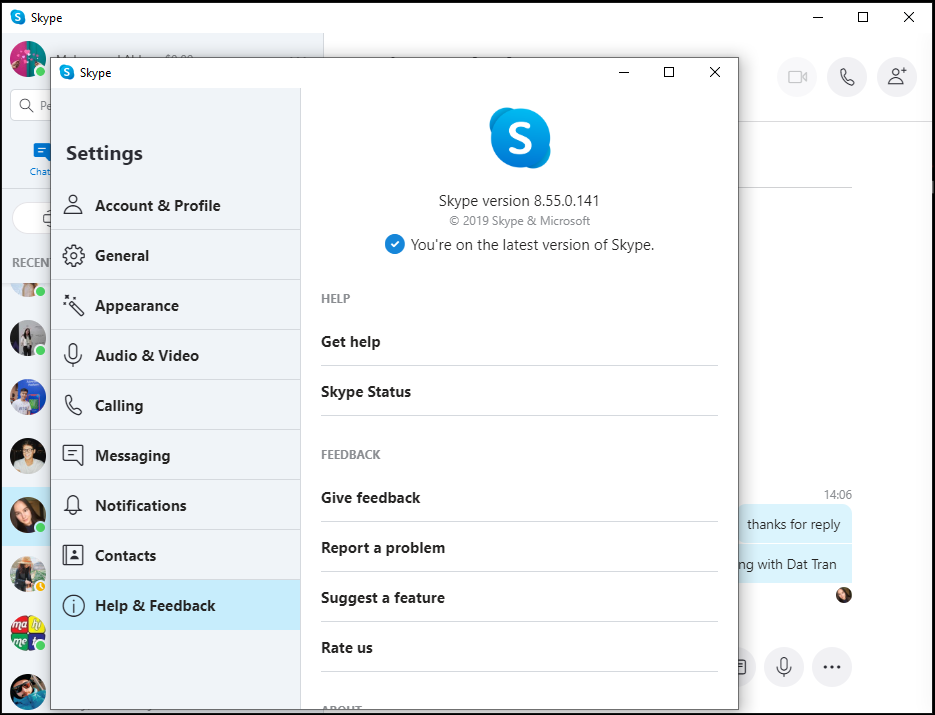
Task: Open Get help link
Action: 519,342
